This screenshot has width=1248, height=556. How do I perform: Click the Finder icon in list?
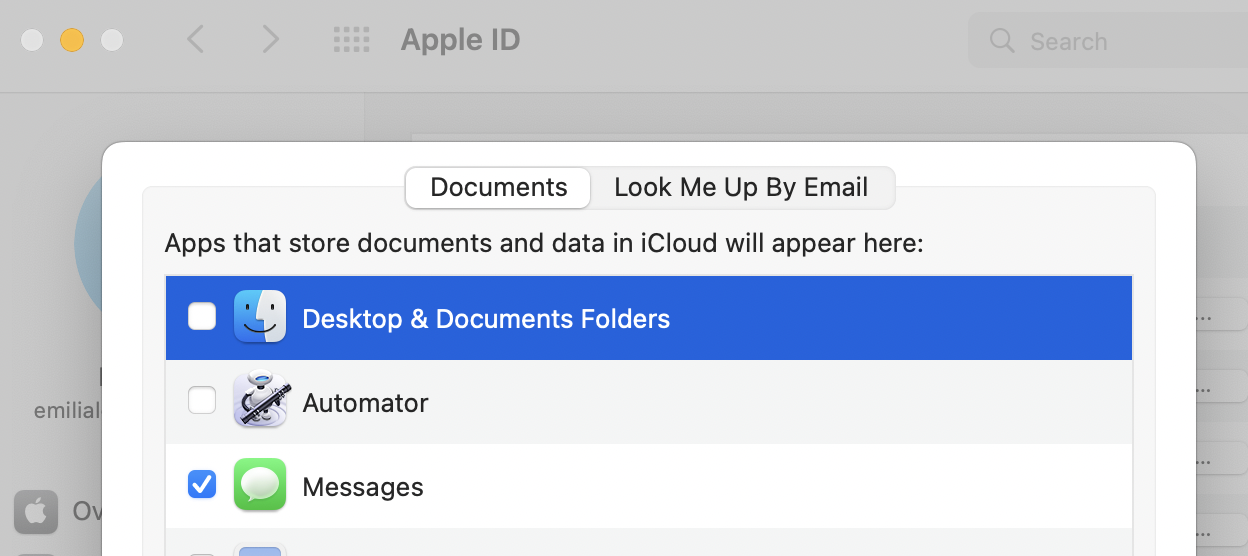point(260,317)
